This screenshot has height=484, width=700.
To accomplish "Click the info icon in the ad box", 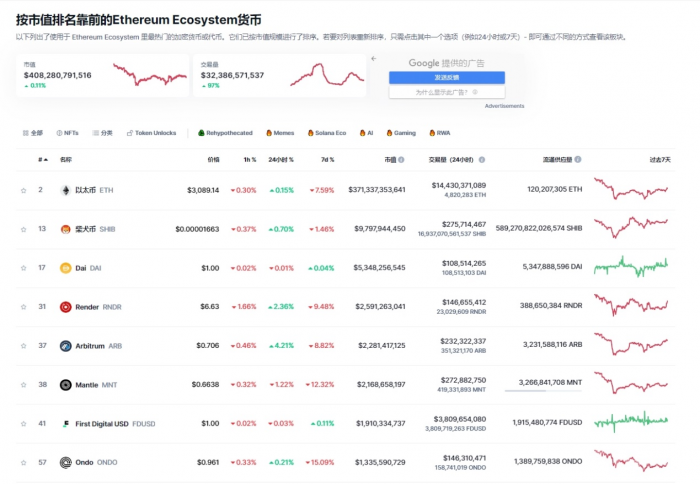I will click(475, 92).
